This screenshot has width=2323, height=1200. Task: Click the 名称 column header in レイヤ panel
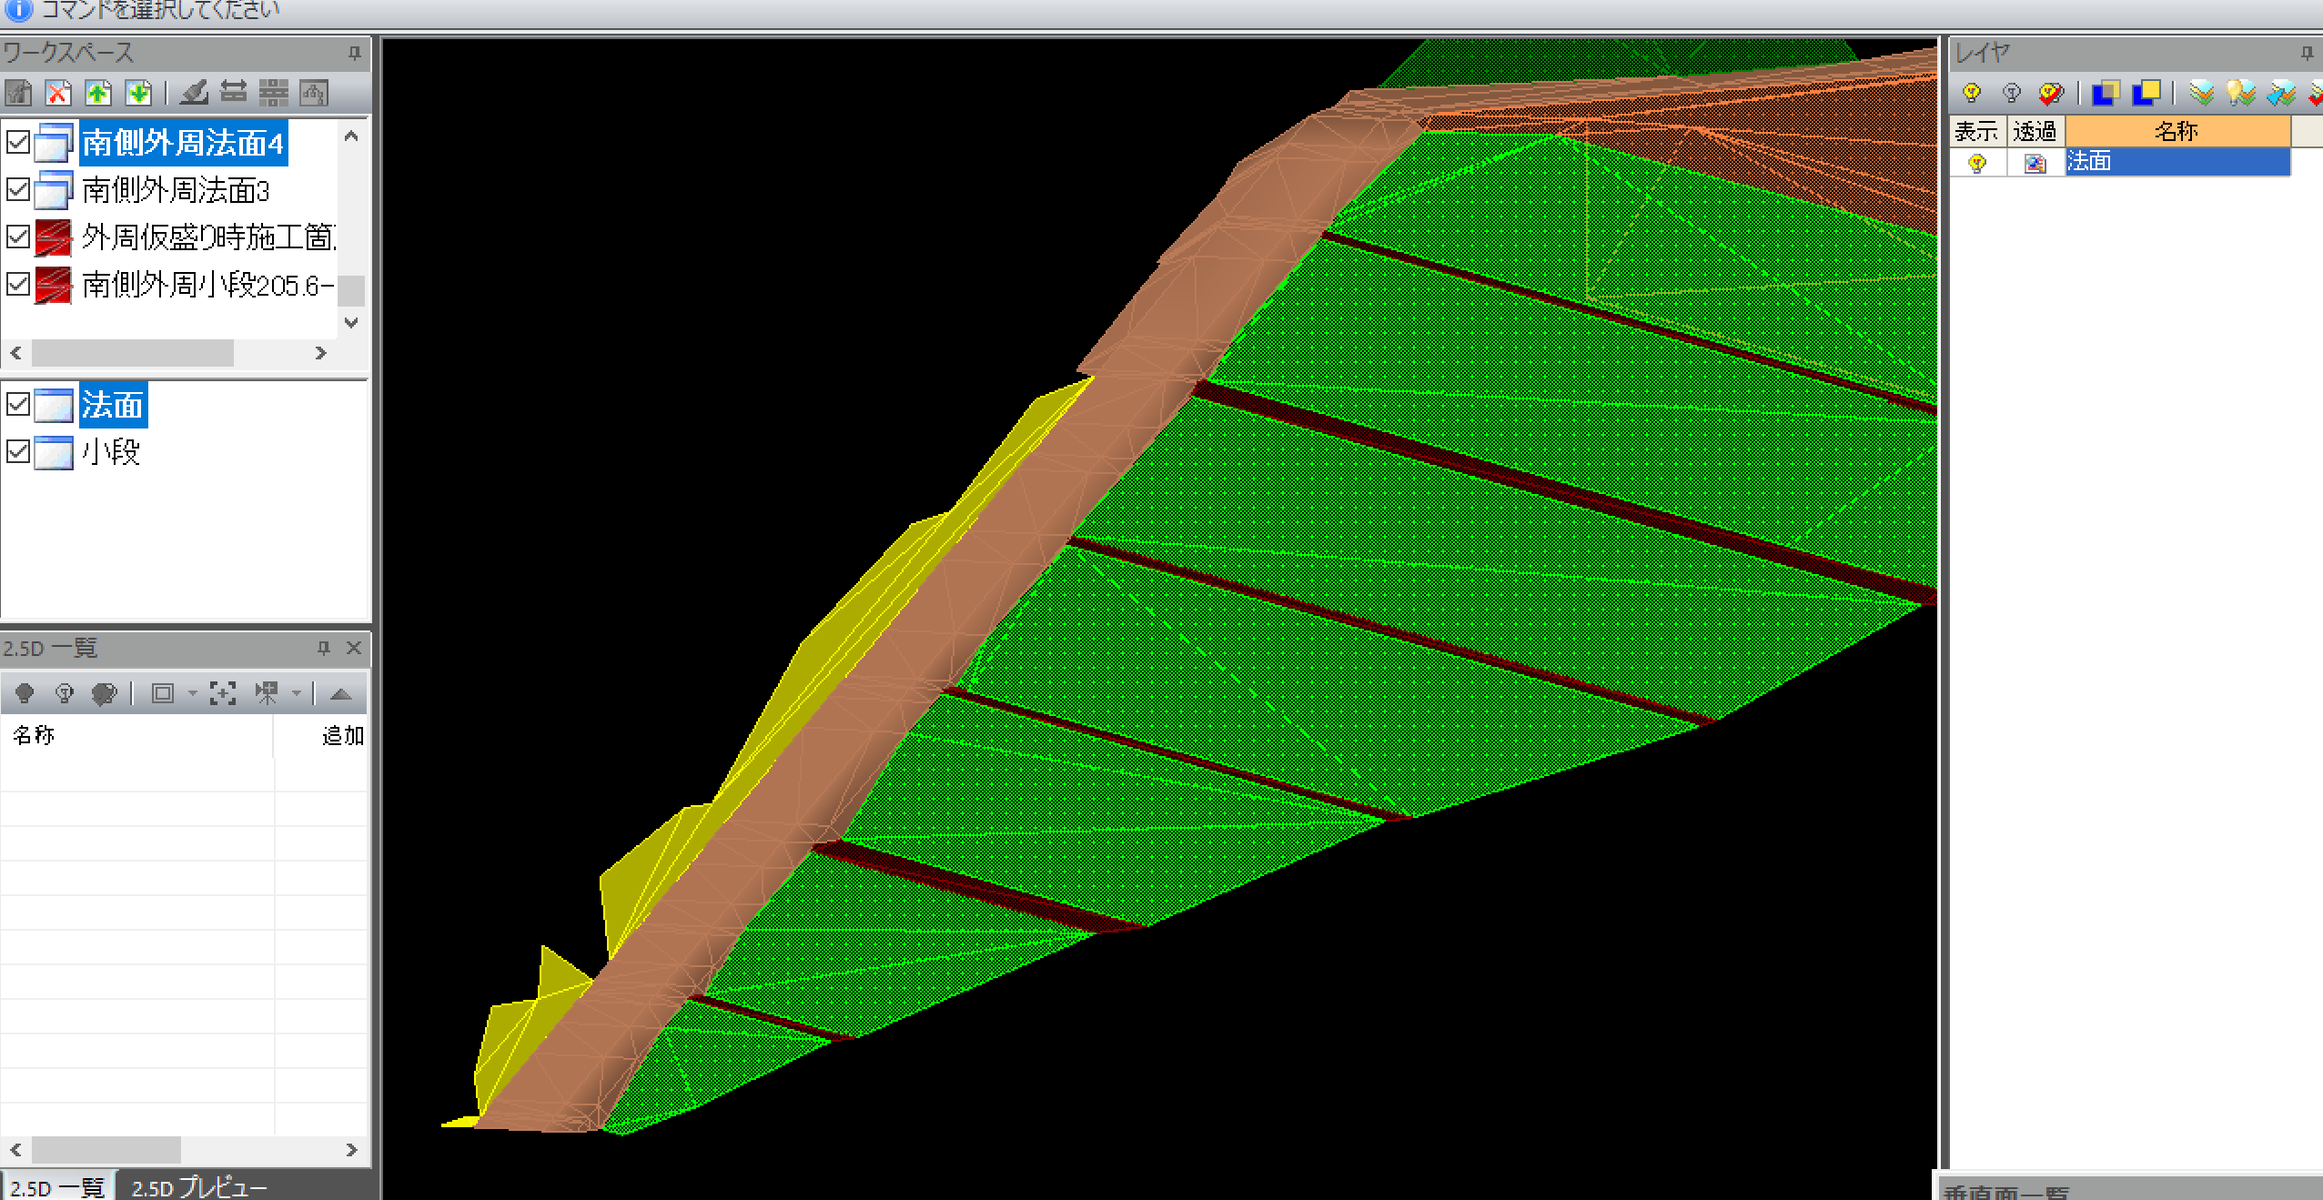pyautogui.click(x=2177, y=131)
